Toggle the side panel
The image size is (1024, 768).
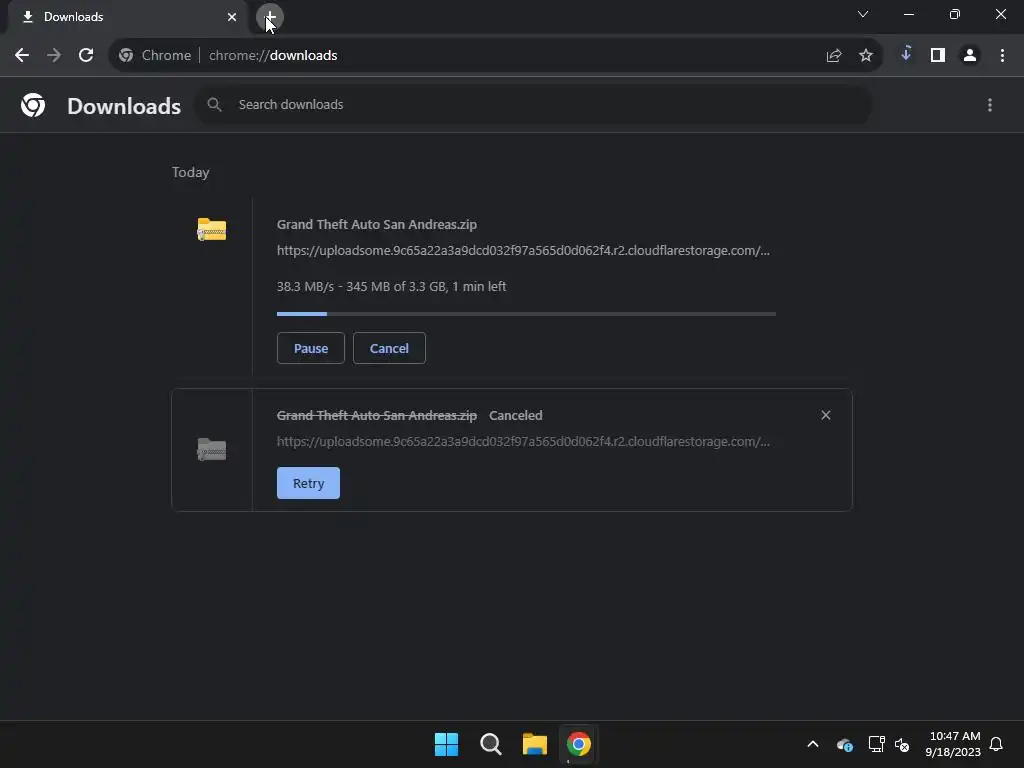pos(938,56)
